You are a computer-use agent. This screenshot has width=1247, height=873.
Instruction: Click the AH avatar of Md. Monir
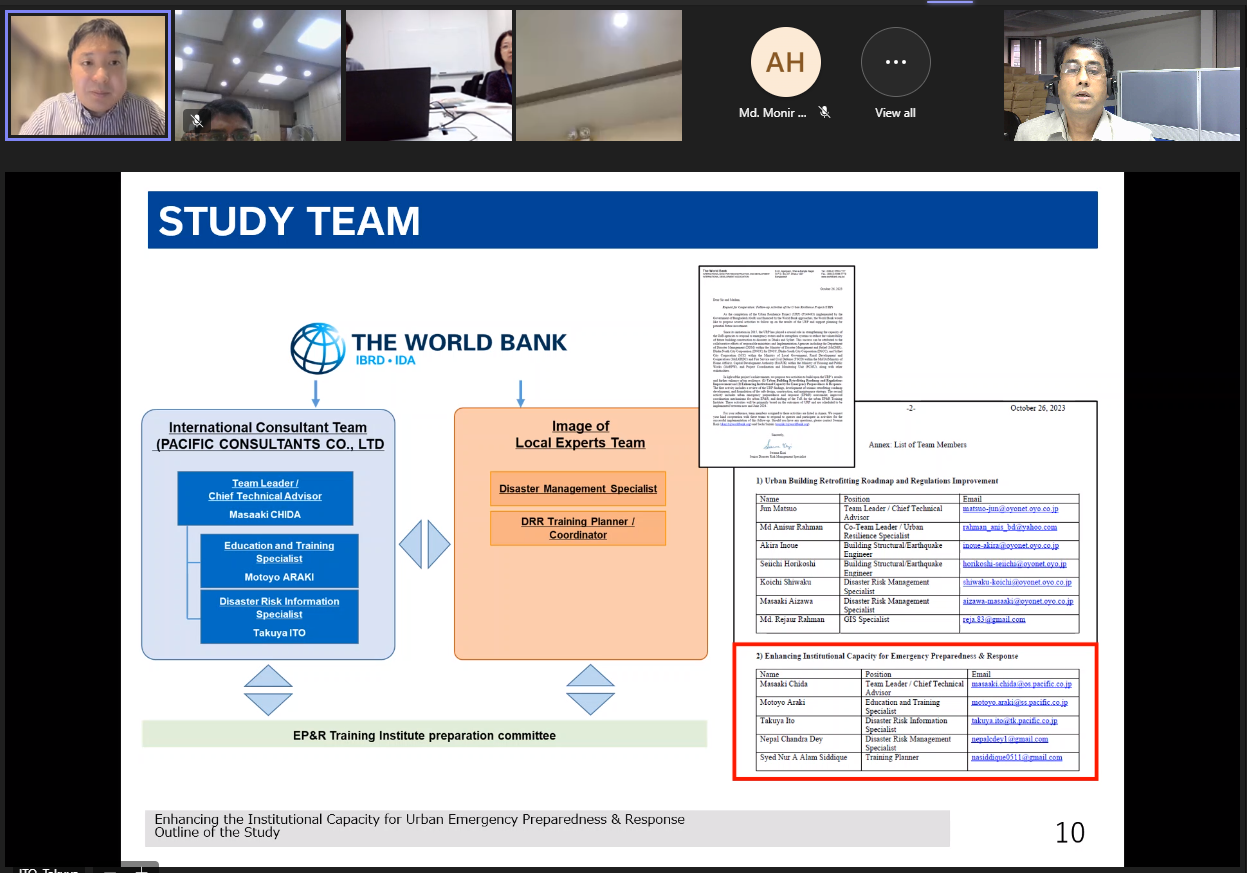click(785, 62)
